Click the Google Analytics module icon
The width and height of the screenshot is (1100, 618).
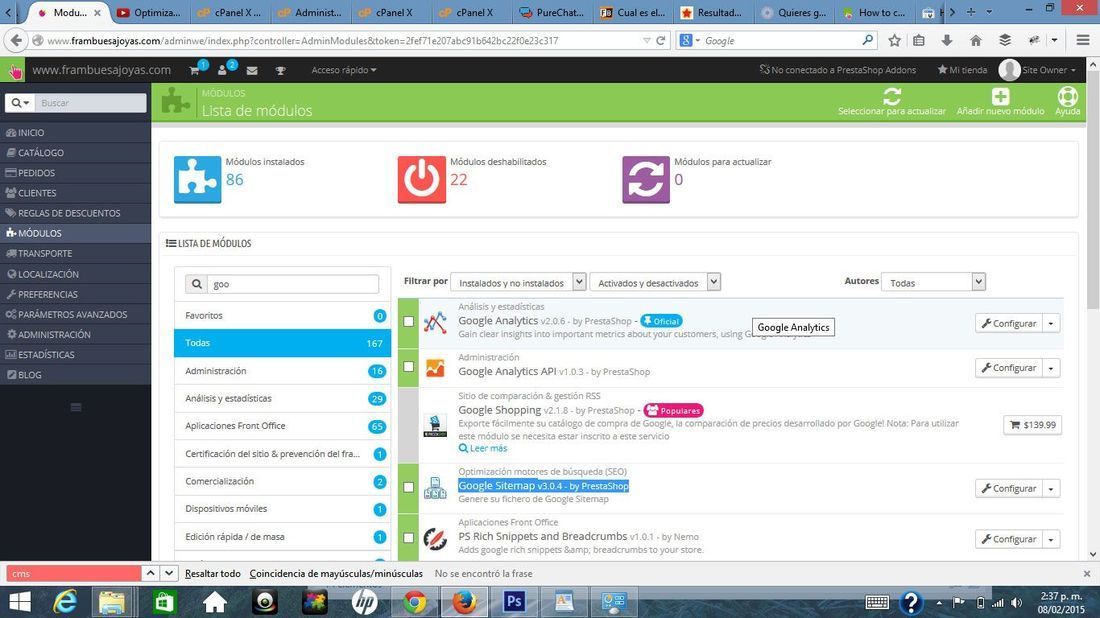point(435,322)
